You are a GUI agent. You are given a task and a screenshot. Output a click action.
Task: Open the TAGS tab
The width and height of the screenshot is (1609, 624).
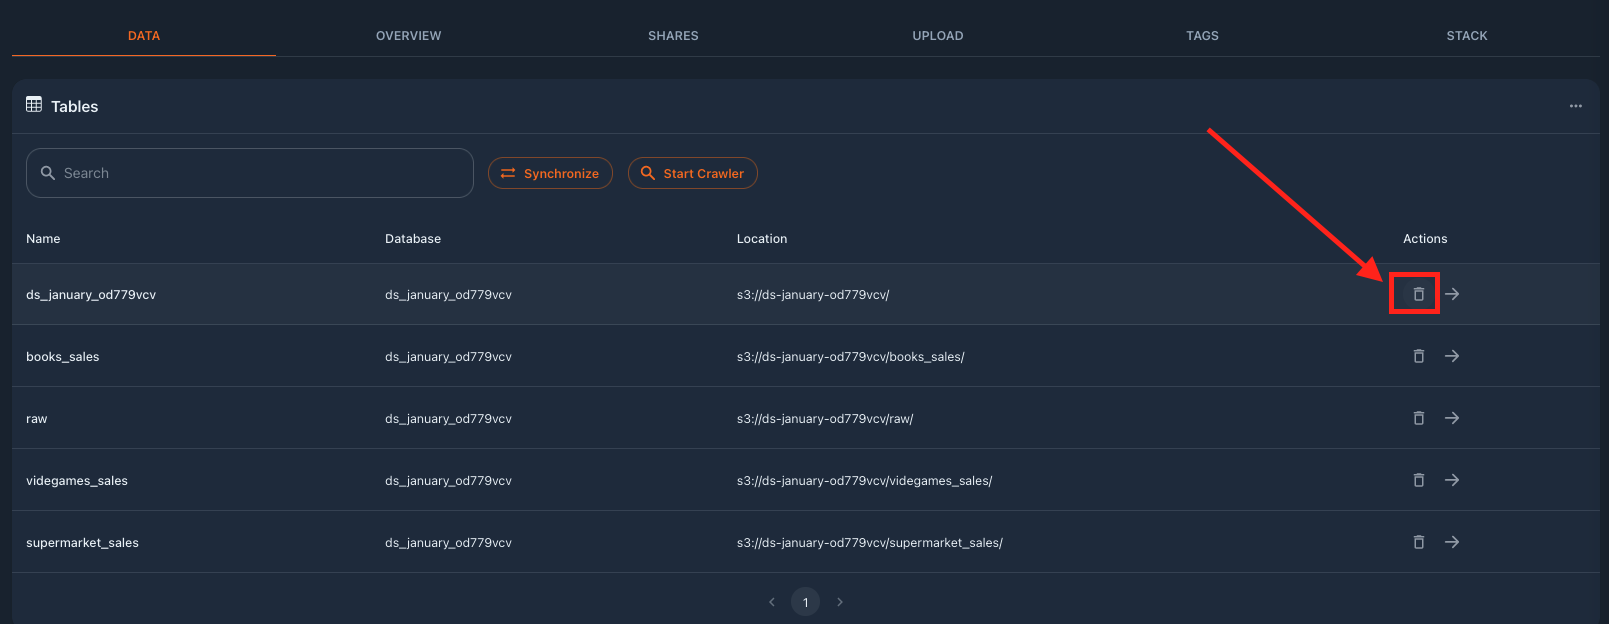coord(1202,36)
